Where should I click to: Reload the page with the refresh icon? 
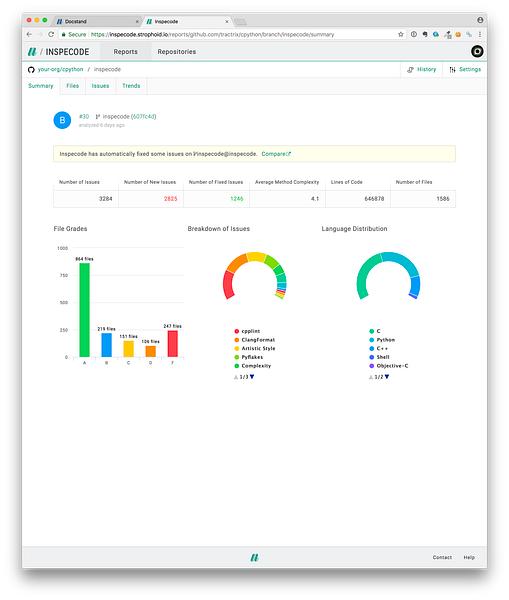point(51,34)
